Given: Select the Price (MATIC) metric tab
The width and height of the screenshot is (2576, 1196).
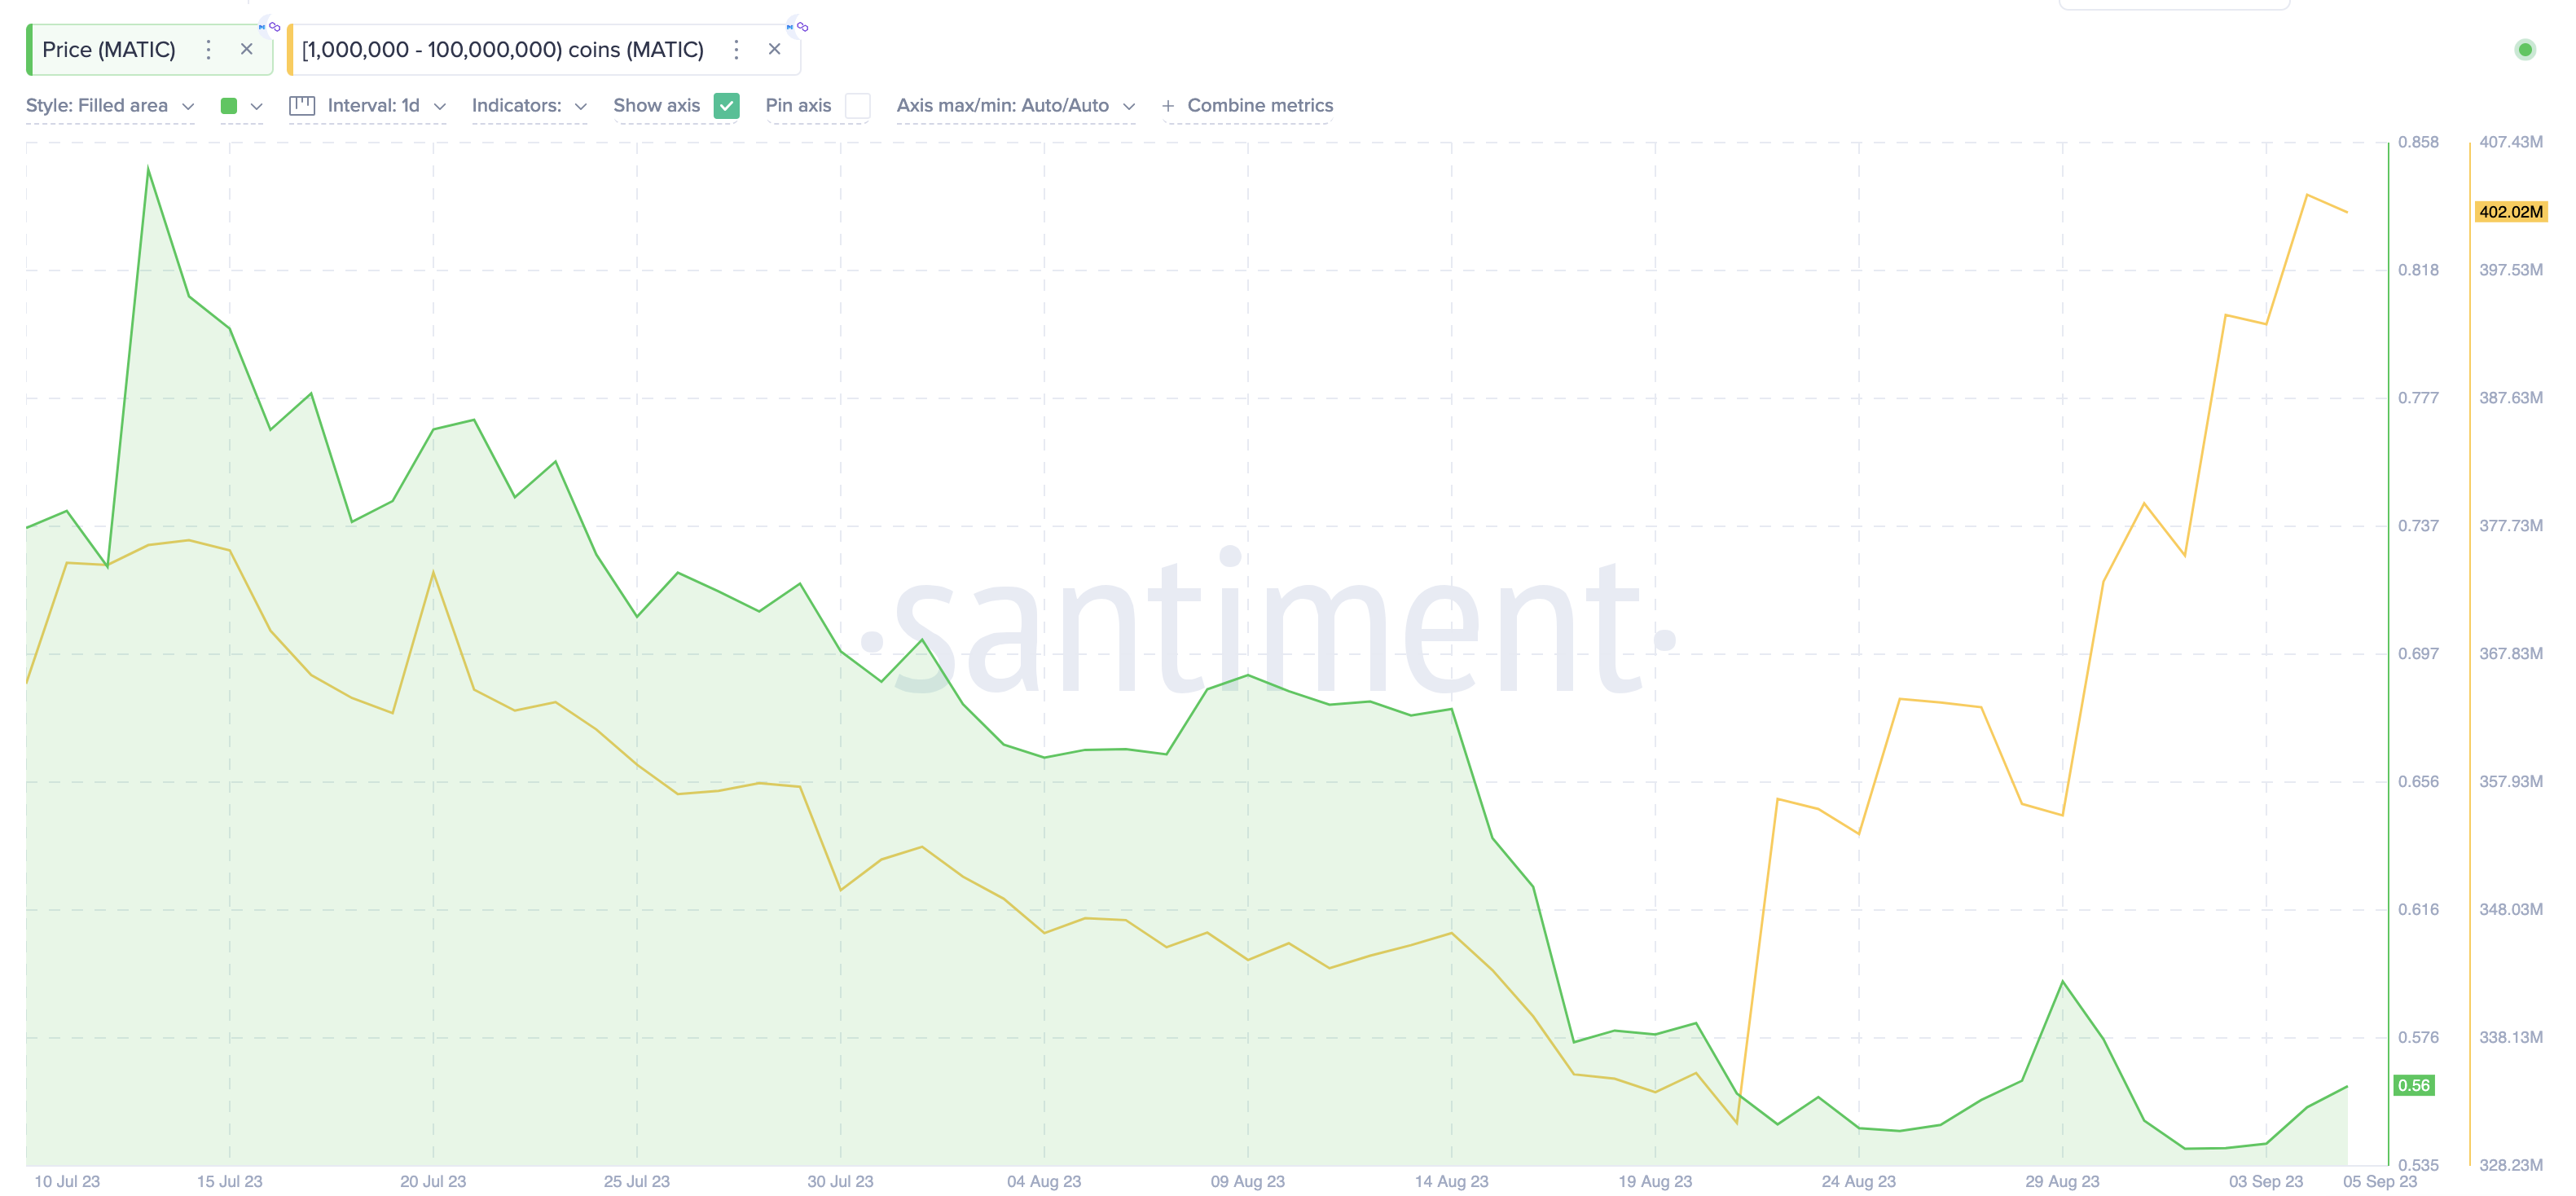Looking at the screenshot, I should pyautogui.click(x=109, y=50).
